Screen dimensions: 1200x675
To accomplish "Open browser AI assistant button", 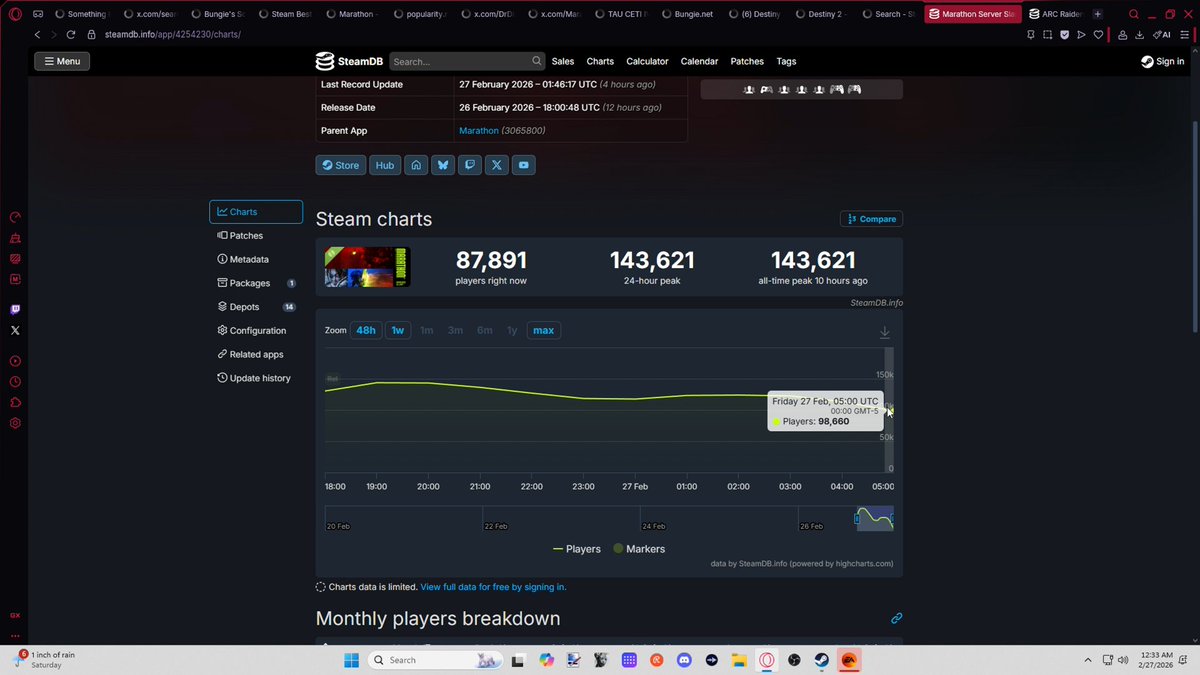I will pos(1163,34).
